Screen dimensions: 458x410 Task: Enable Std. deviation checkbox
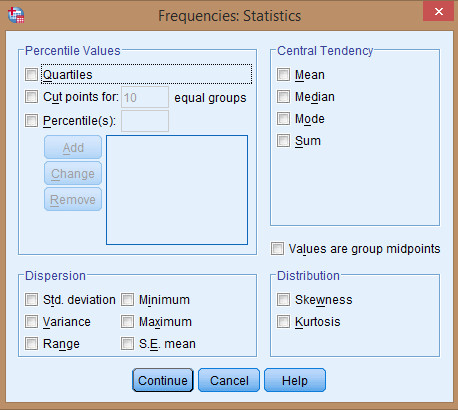click(x=31, y=300)
